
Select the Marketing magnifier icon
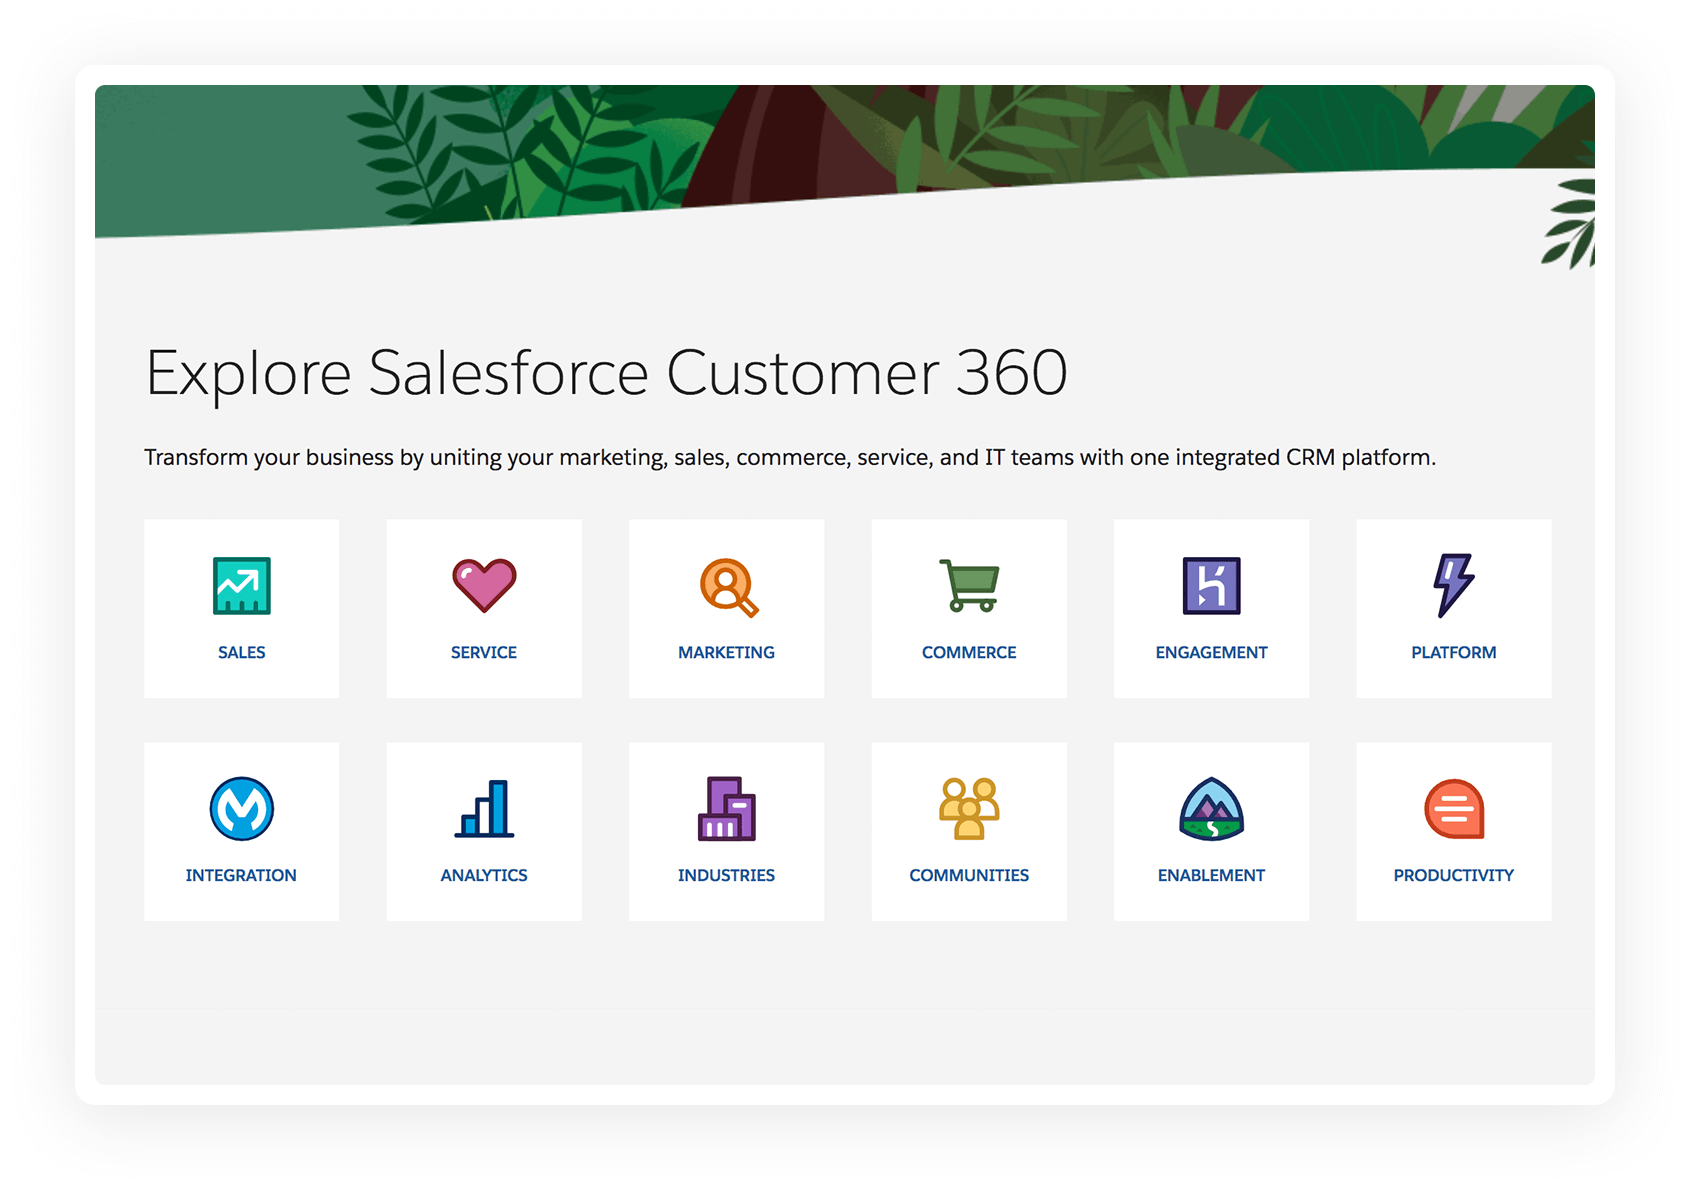point(728,587)
